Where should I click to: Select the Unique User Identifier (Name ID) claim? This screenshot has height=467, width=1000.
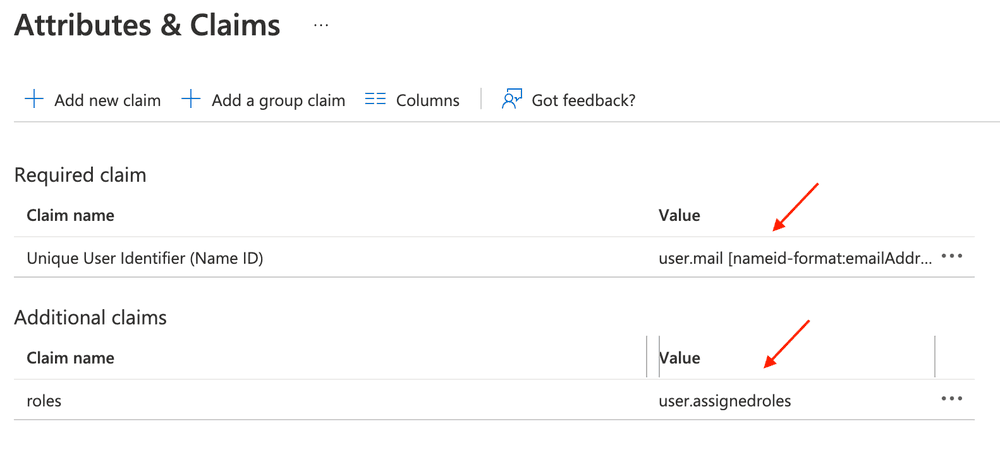click(x=145, y=258)
